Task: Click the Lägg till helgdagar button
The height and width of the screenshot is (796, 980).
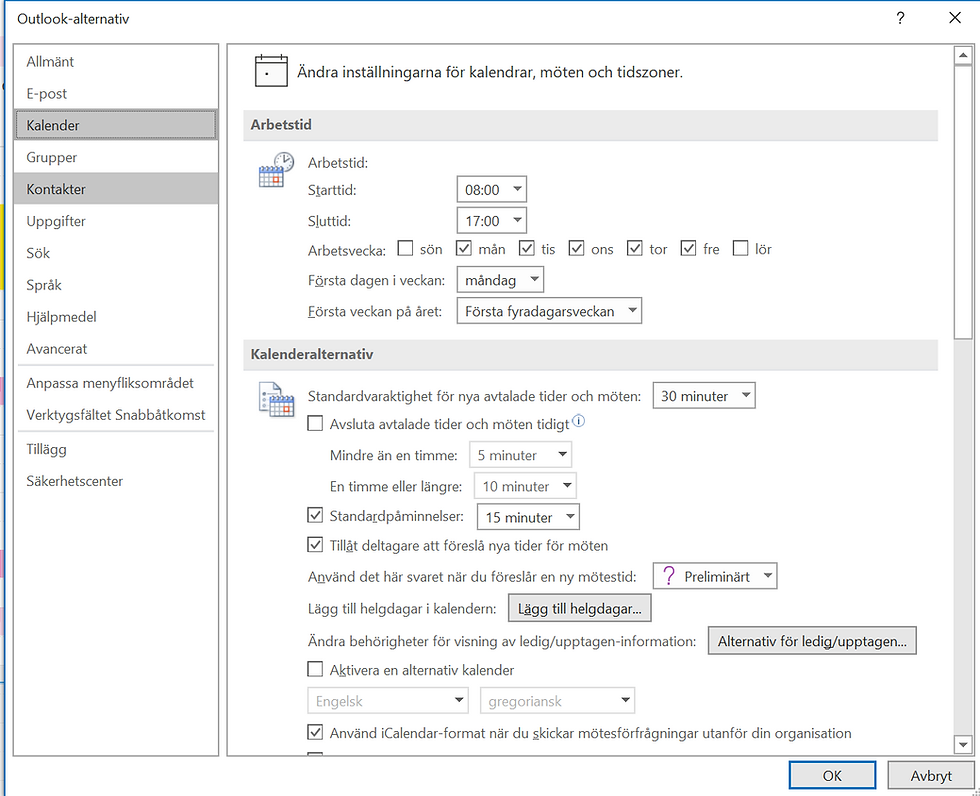Action: point(579,609)
